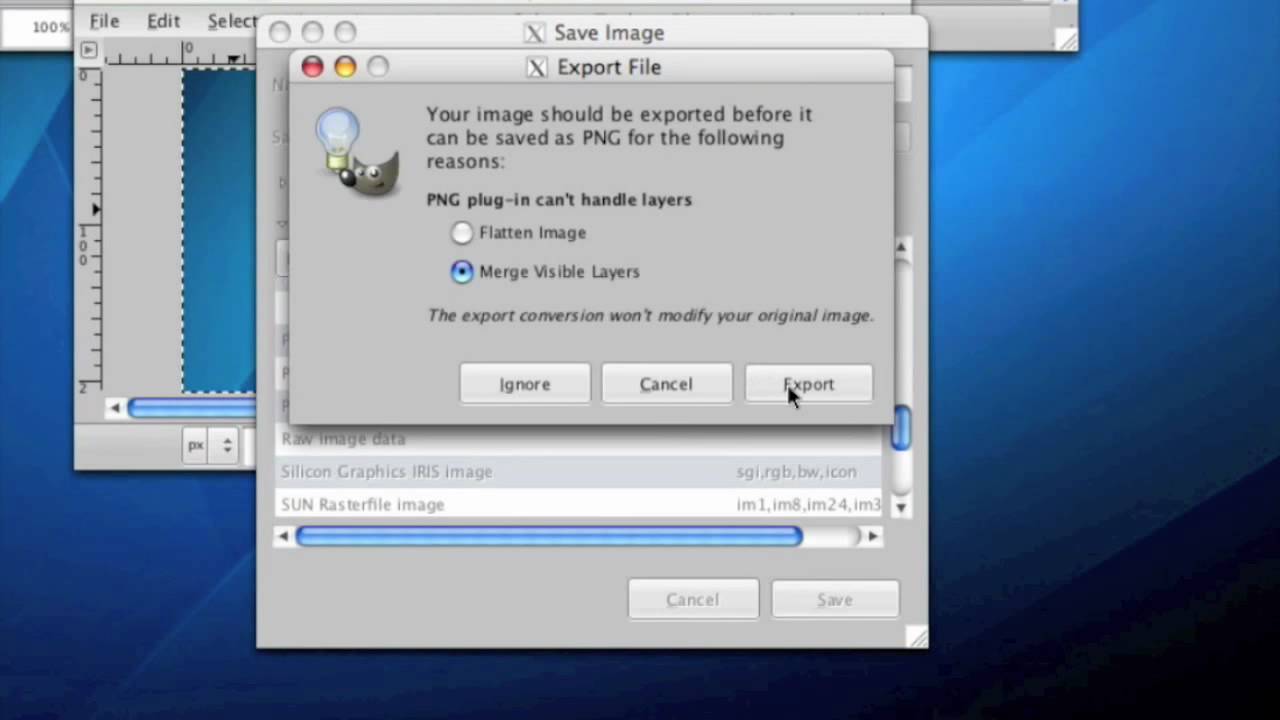This screenshot has height=720, width=1280.
Task: Click the Save Image dialog resize grip
Action: 917,637
